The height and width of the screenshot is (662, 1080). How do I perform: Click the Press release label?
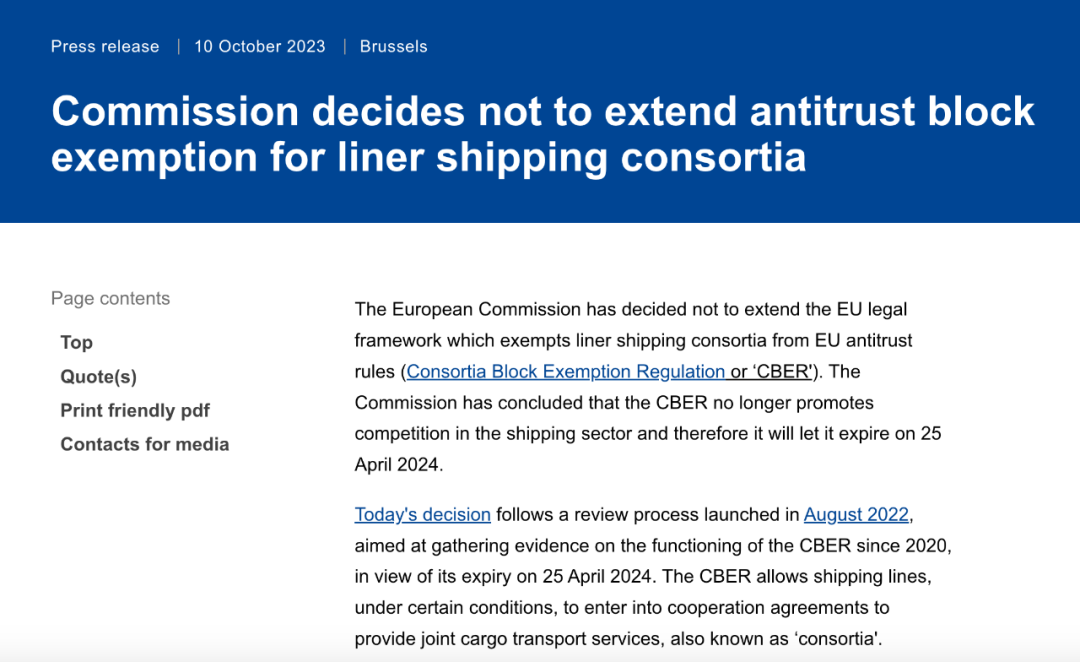coord(105,46)
